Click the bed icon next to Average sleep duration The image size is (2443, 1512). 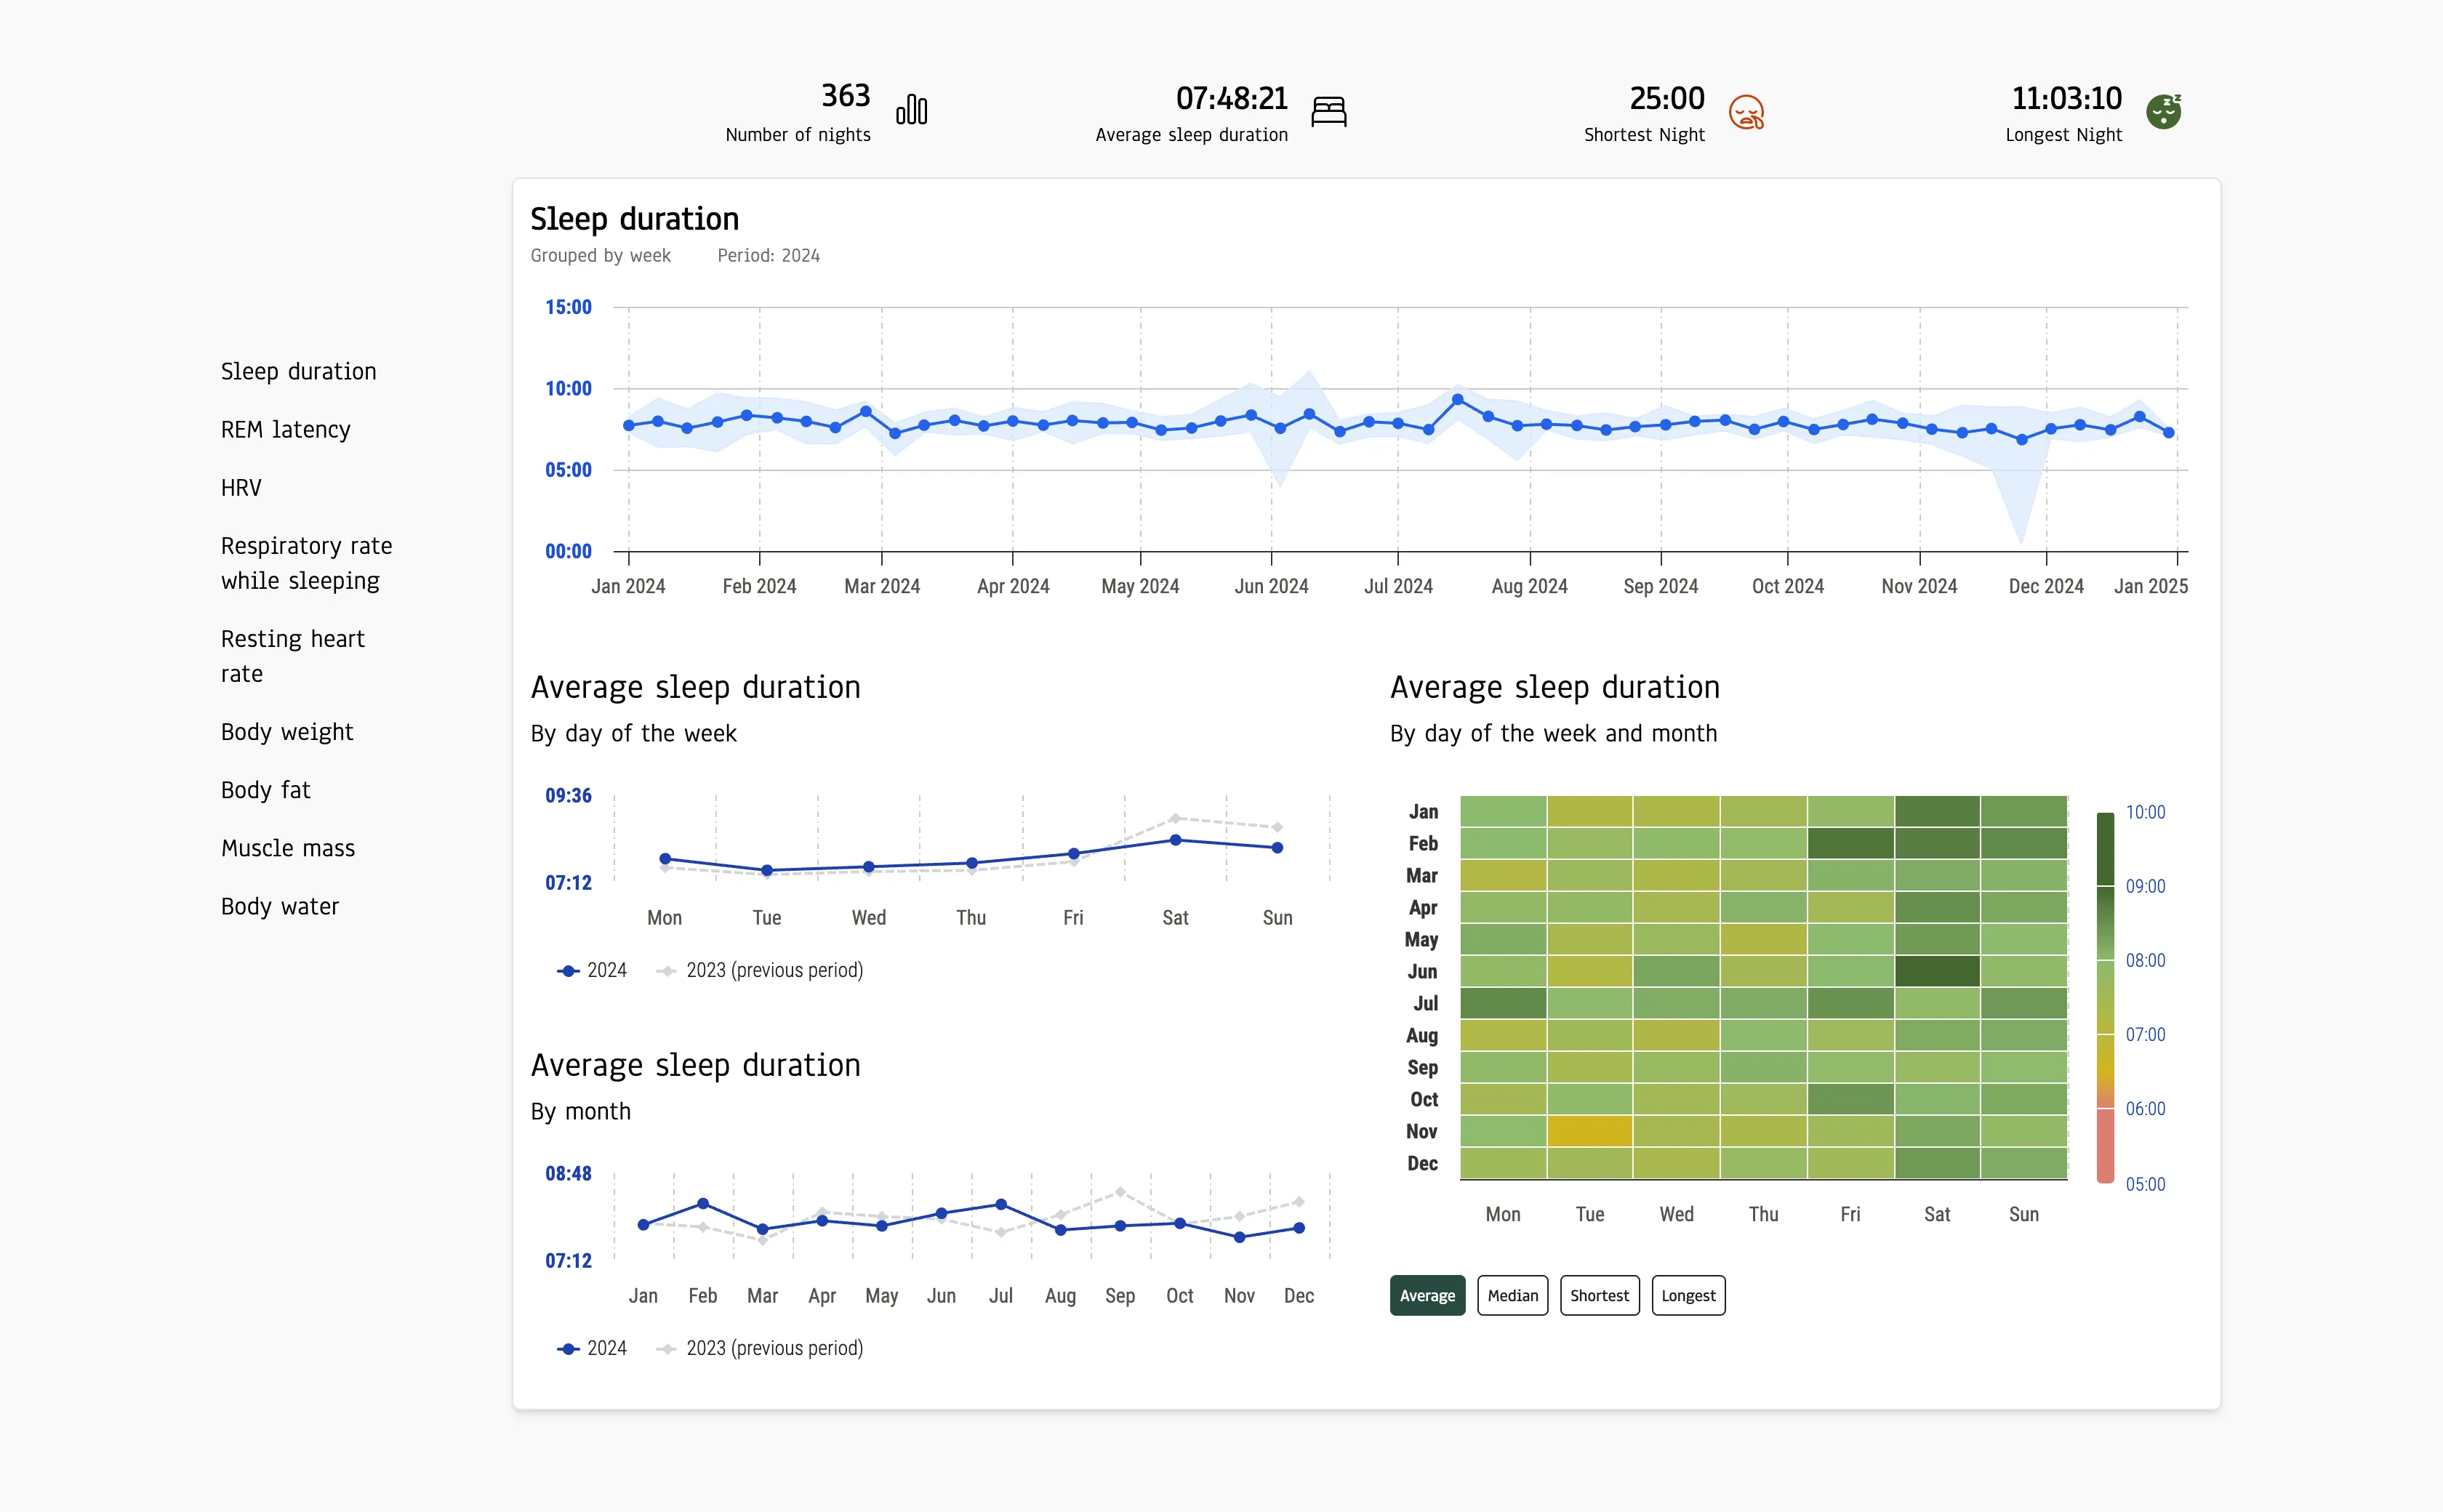click(1328, 111)
